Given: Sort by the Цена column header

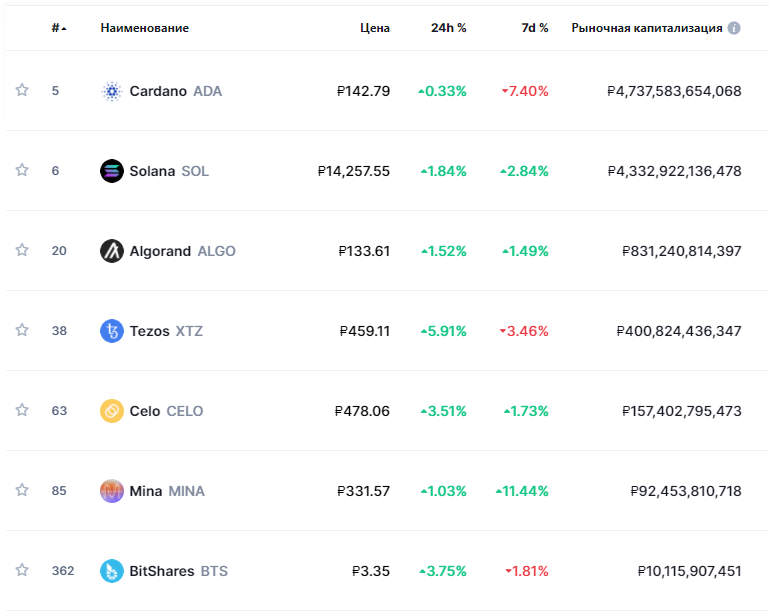Looking at the screenshot, I should tap(375, 28).
